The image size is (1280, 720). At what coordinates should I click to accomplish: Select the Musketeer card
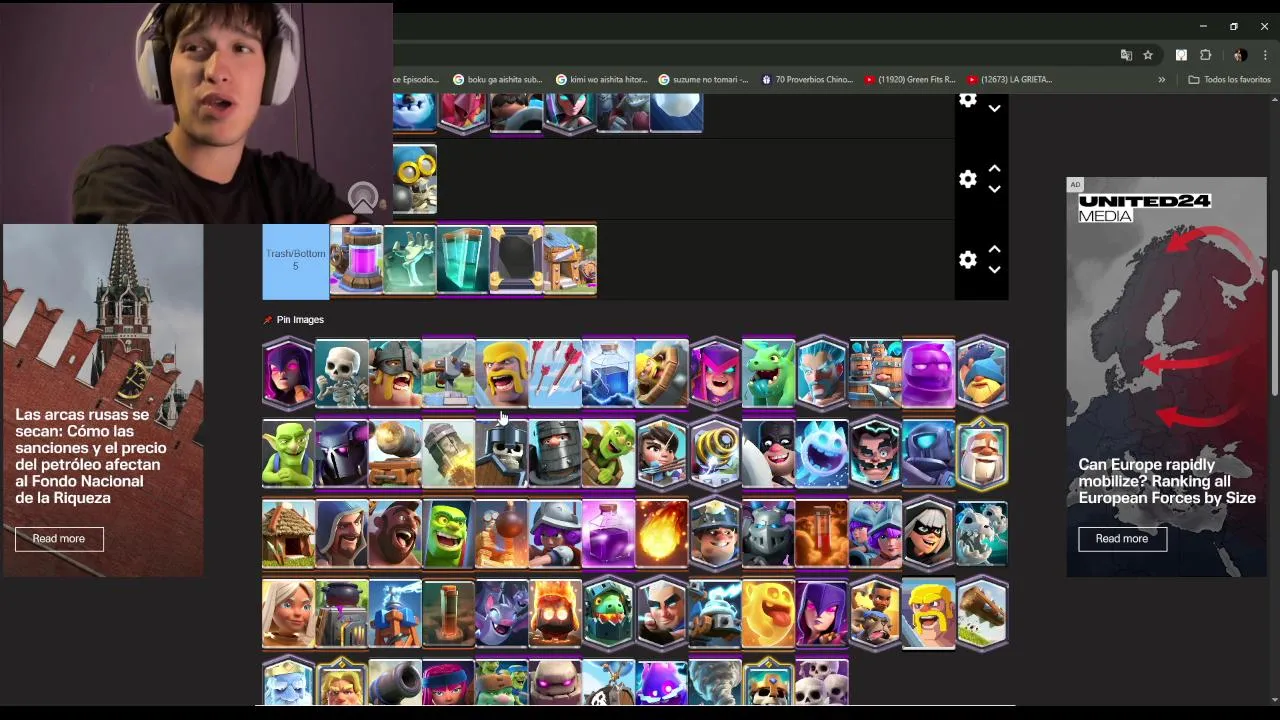point(555,533)
